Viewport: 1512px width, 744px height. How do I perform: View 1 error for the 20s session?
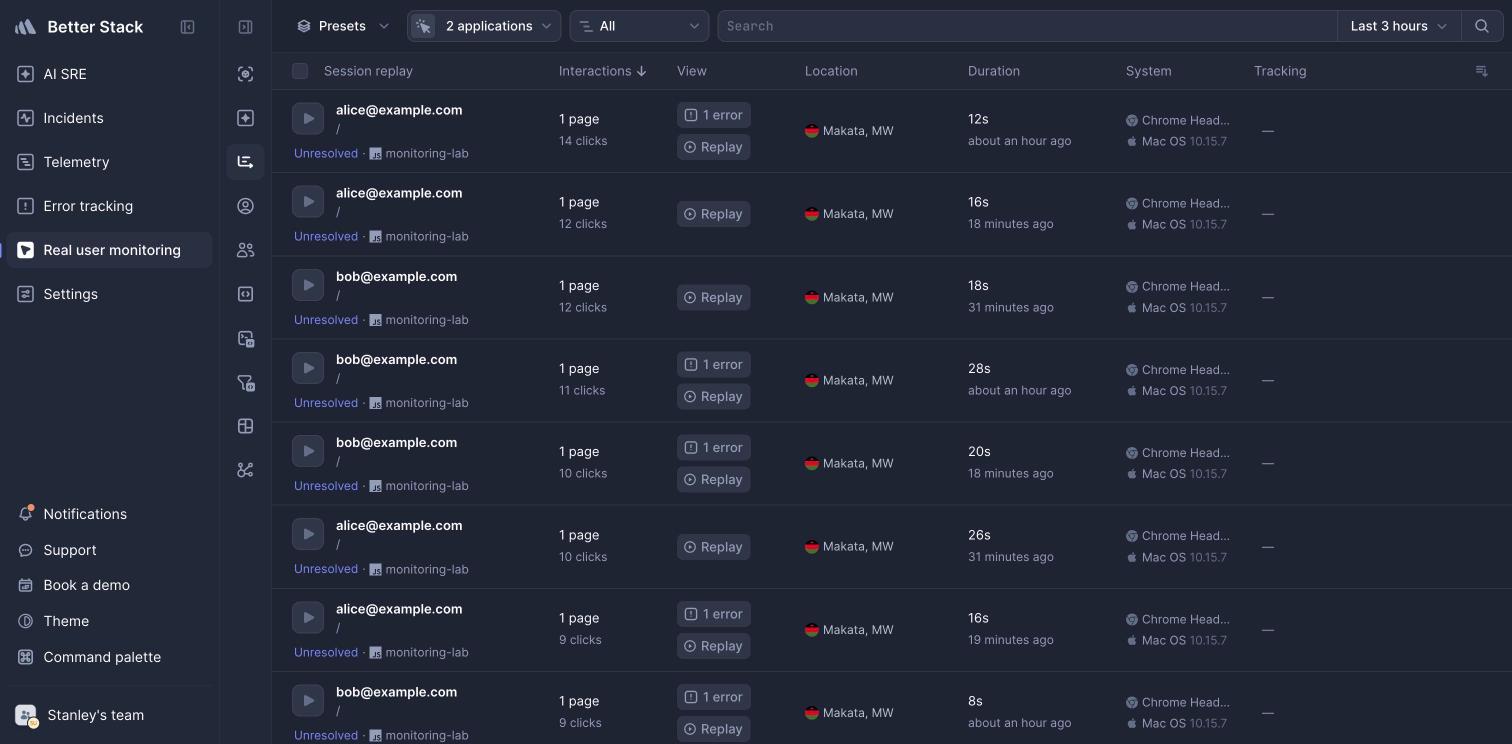714,448
